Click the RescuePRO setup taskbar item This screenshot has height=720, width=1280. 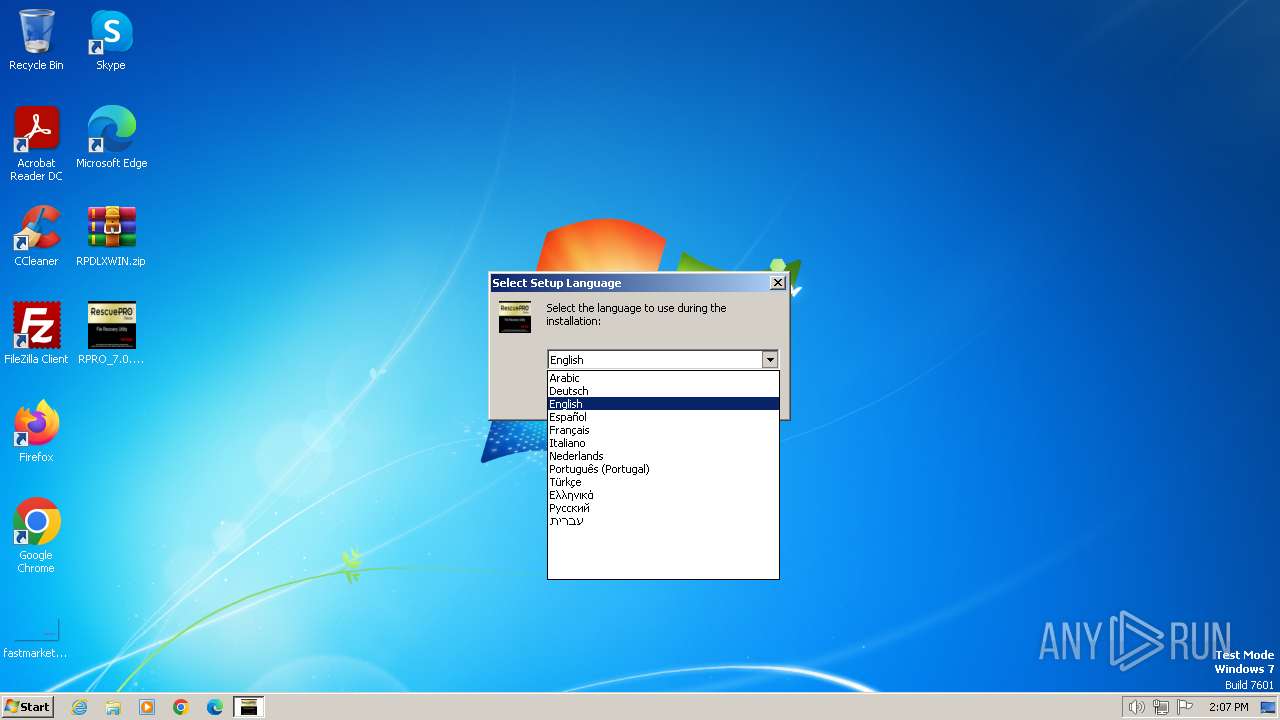(x=249, y=707)
